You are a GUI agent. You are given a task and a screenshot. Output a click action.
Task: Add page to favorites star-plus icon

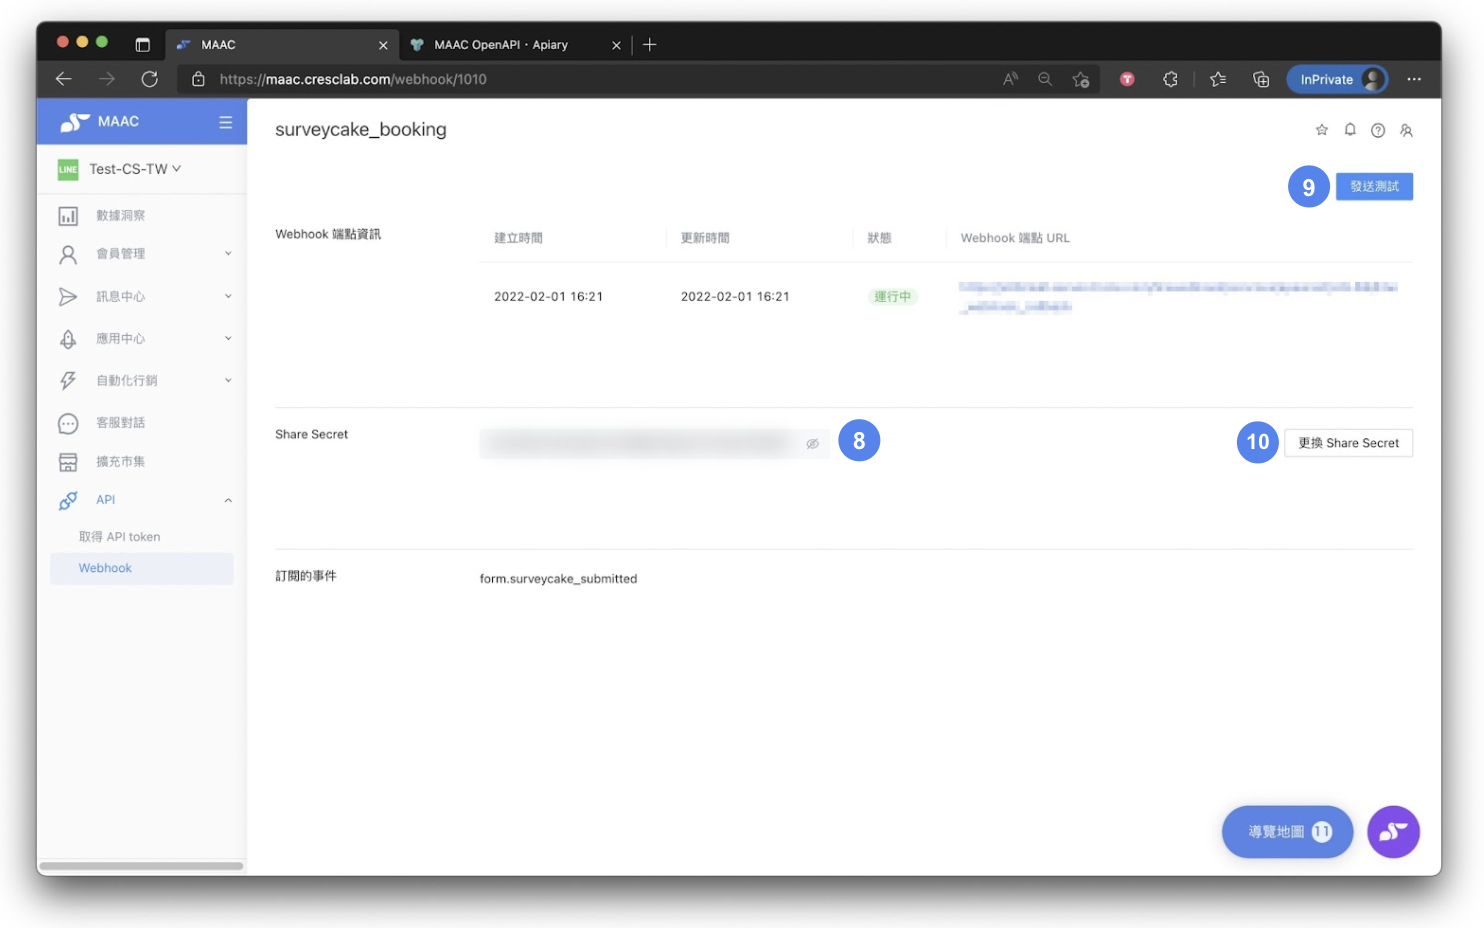(1081, 79)
